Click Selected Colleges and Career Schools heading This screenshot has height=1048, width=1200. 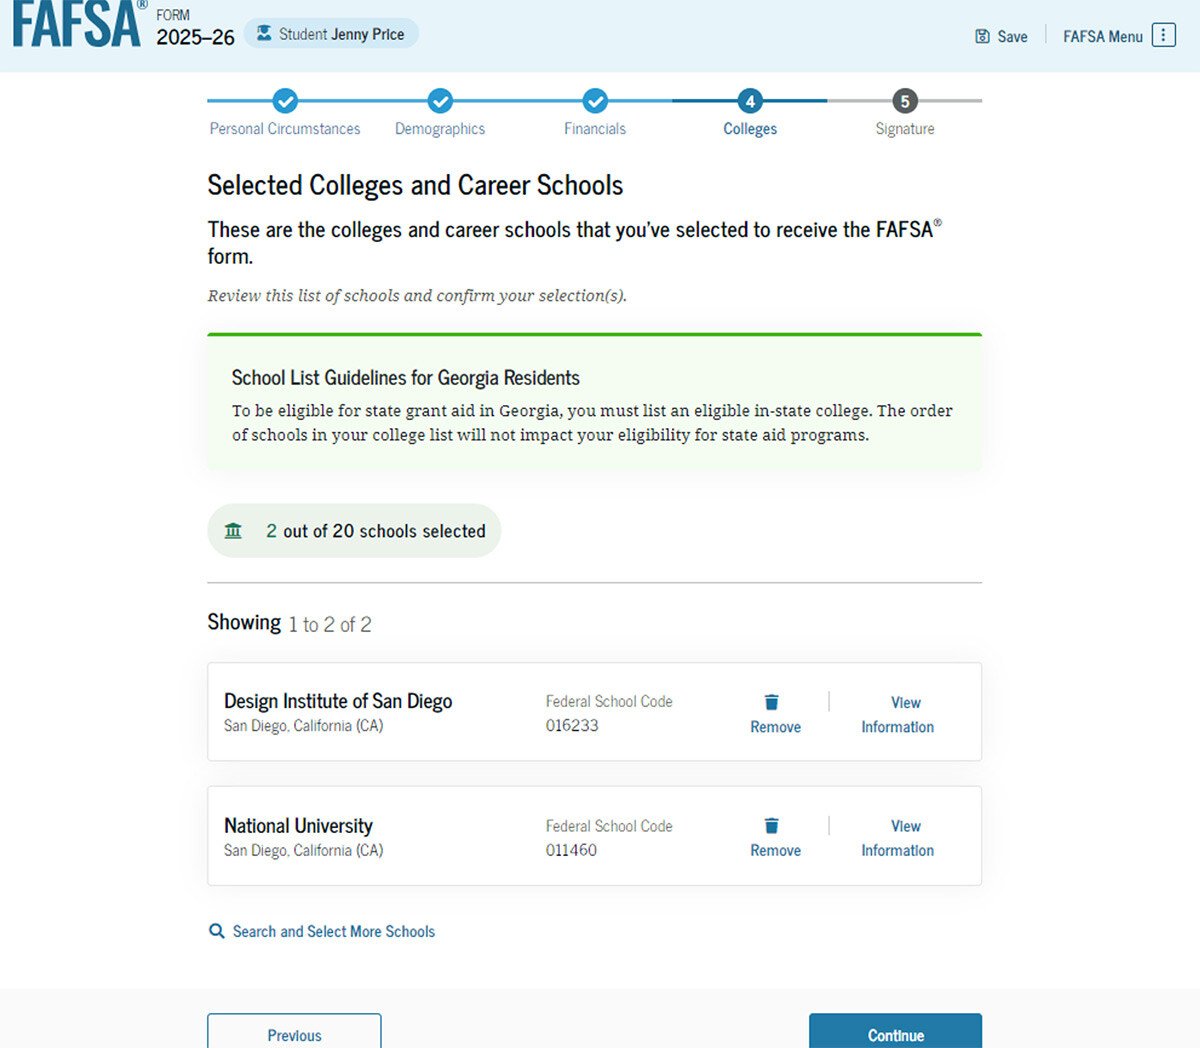point(415,185)
